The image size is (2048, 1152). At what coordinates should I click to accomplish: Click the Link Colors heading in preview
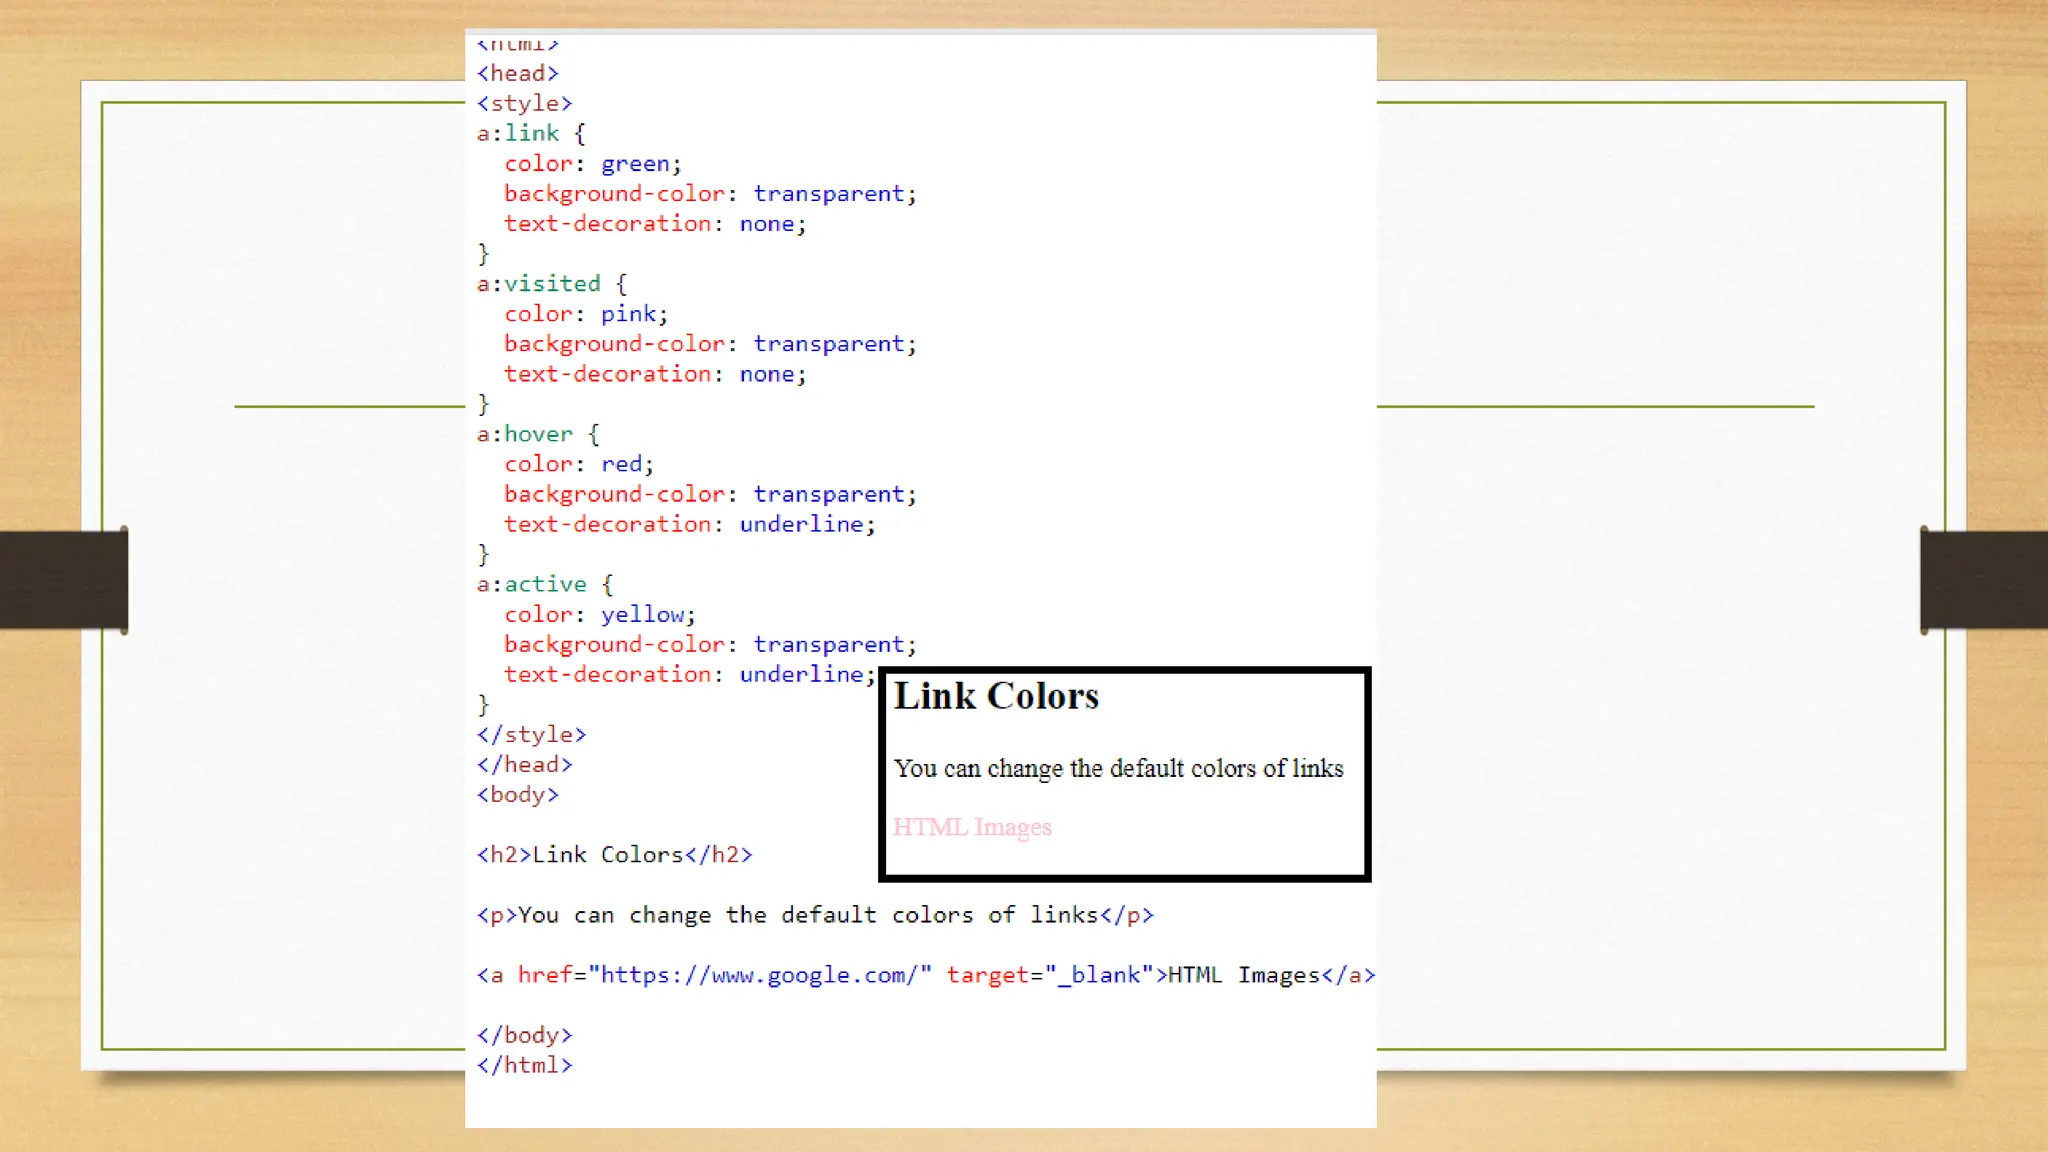pyautogui.click(x=996, y=696)
